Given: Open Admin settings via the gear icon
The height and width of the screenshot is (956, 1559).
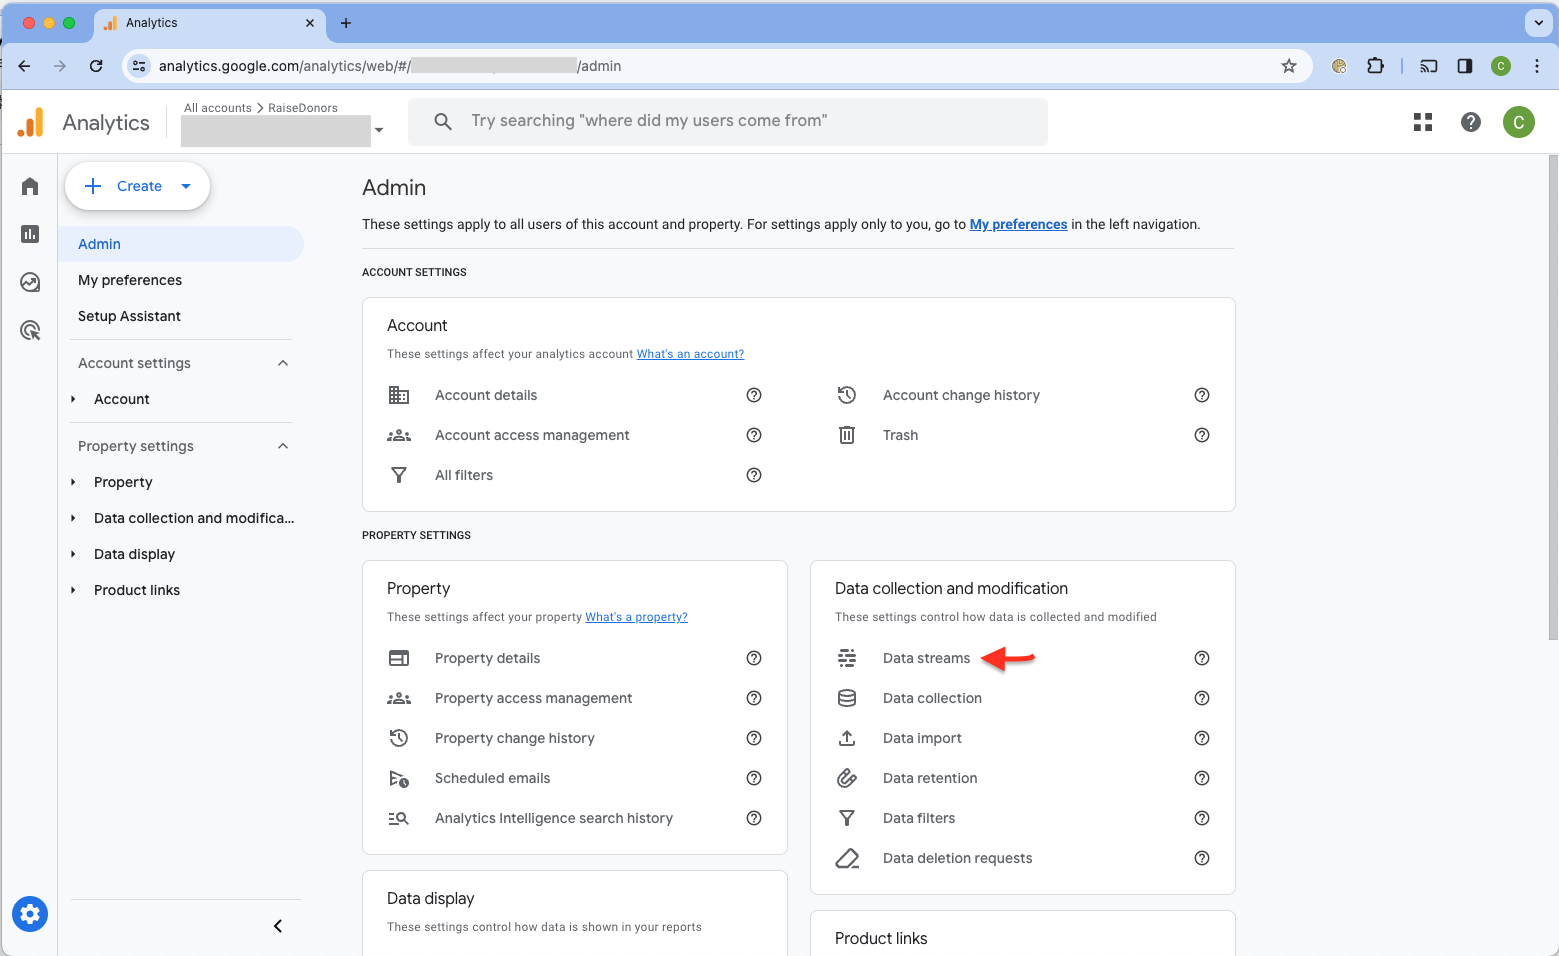Looking at the screenshot, I should pos(30,914).
